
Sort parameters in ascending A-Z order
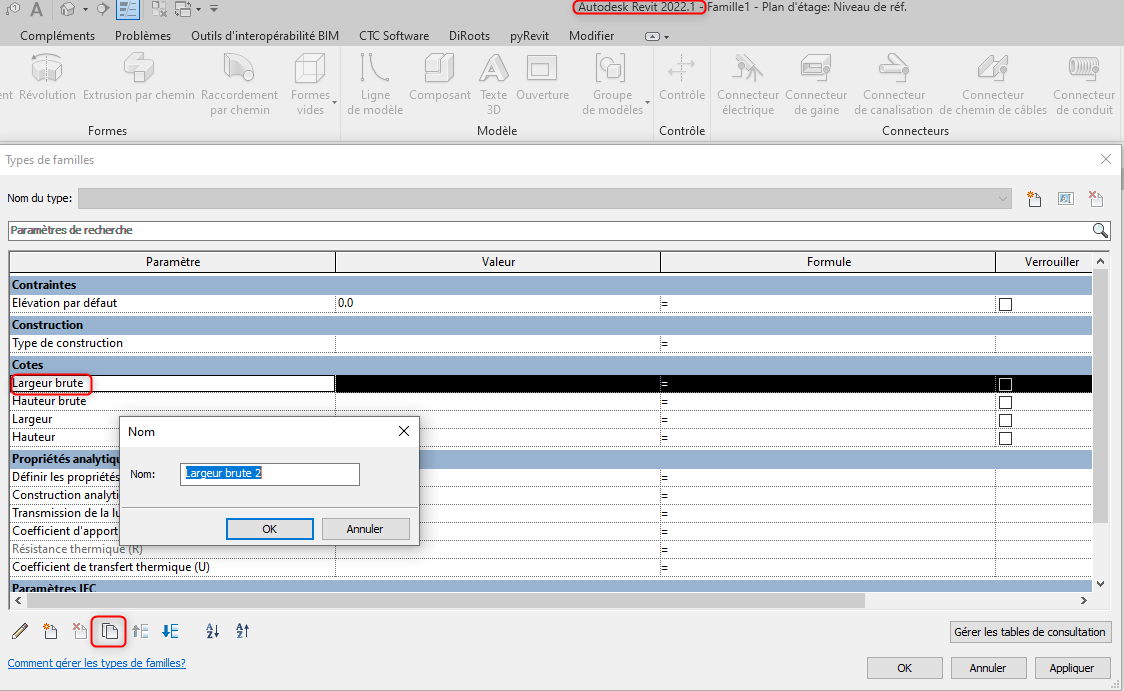212,631
